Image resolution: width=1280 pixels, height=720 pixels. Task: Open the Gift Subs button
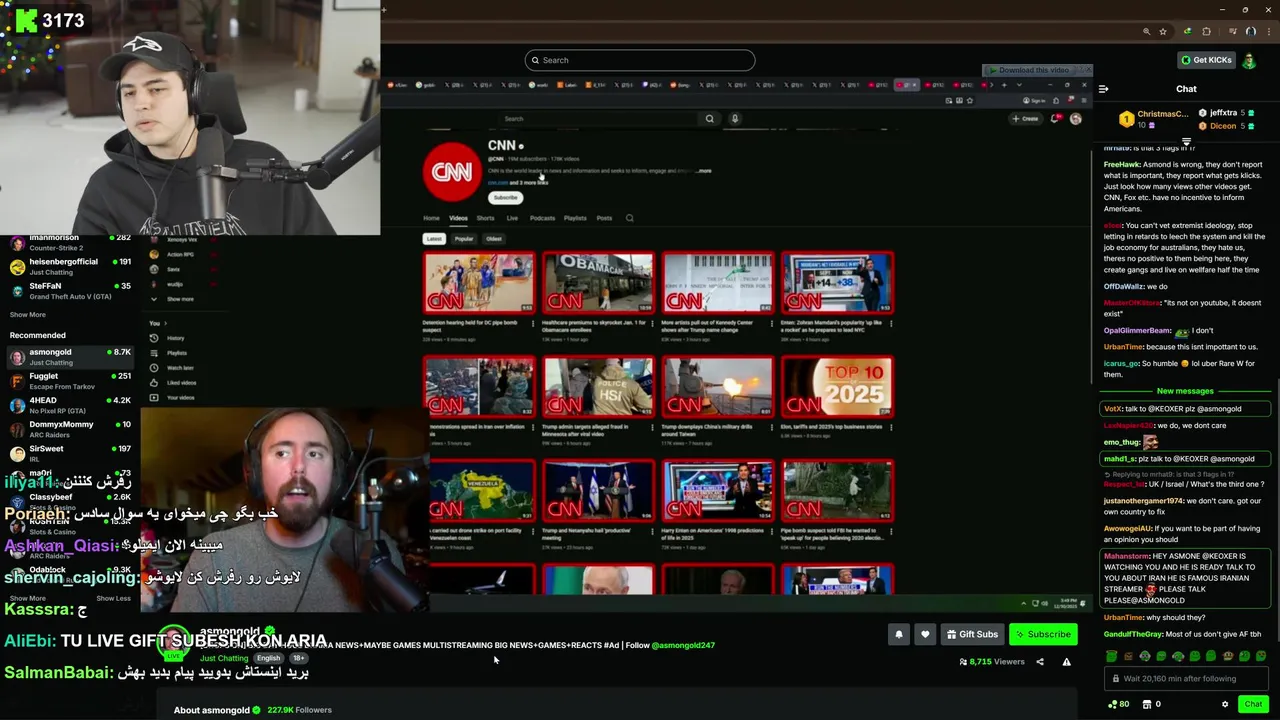(x=972, y=634)
